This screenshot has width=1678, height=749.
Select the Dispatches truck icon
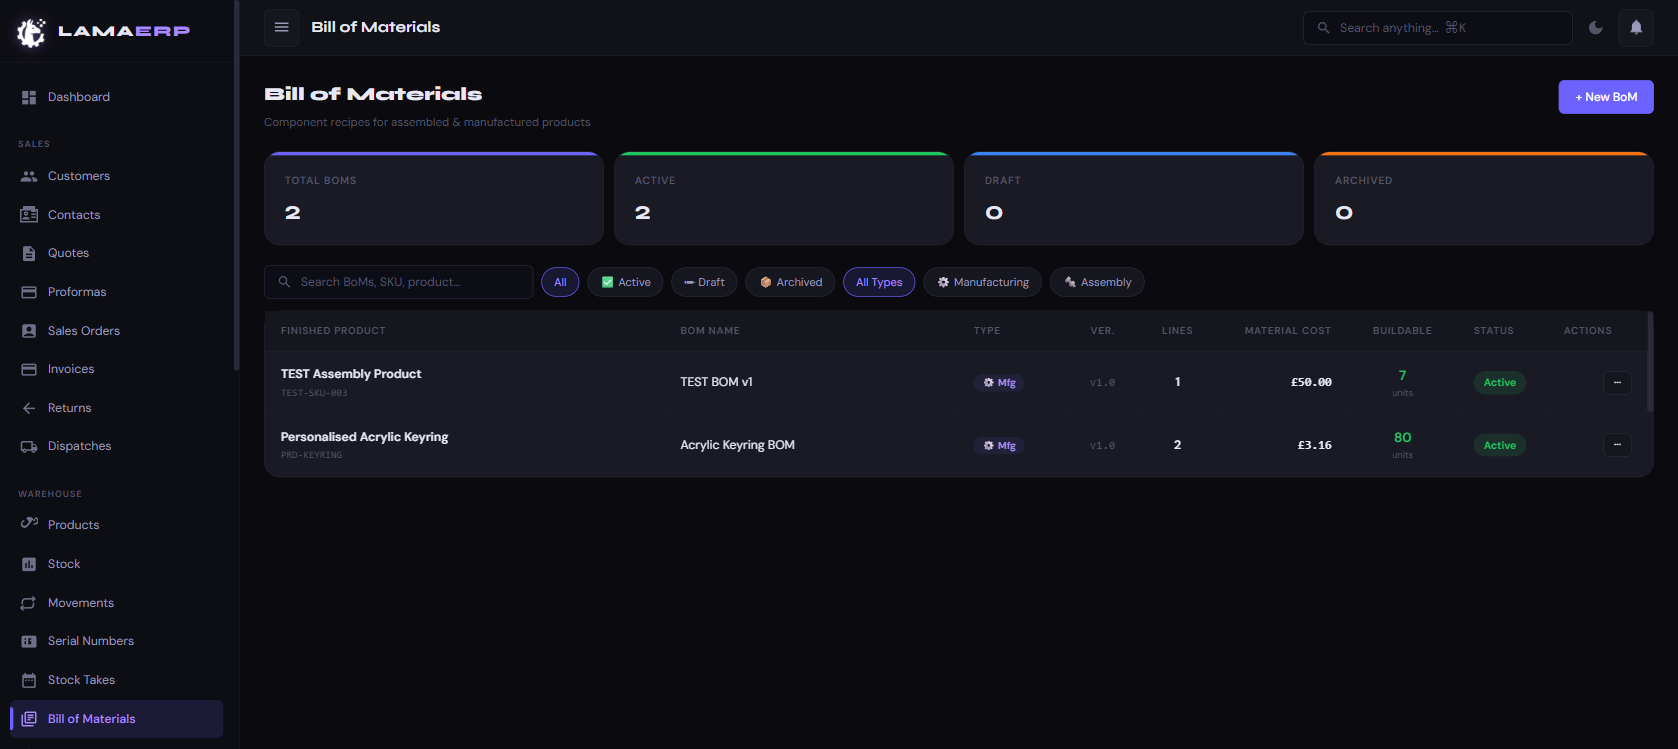pos(29,446)
